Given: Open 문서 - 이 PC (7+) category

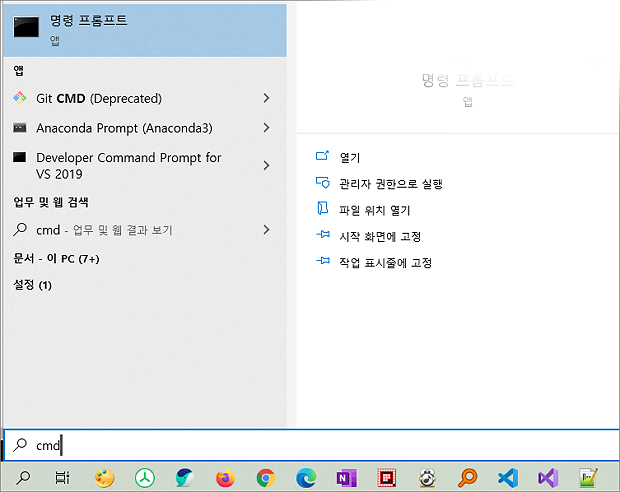Looking at the screenshot, I should 56,259.
